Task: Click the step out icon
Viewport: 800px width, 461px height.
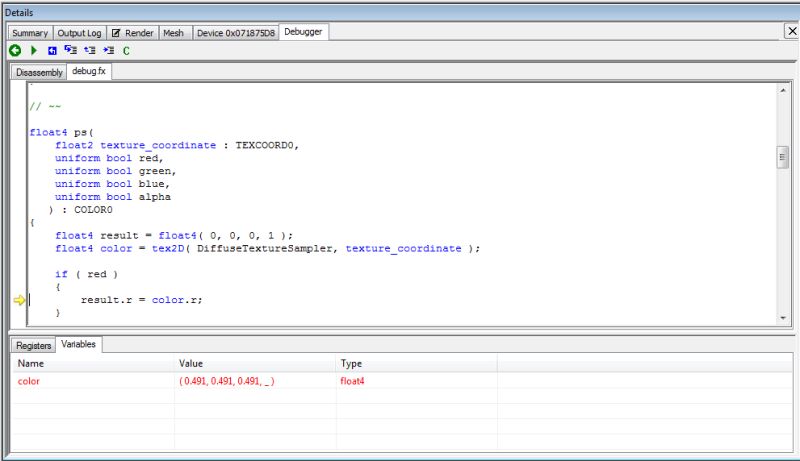Action: point(109,50)
